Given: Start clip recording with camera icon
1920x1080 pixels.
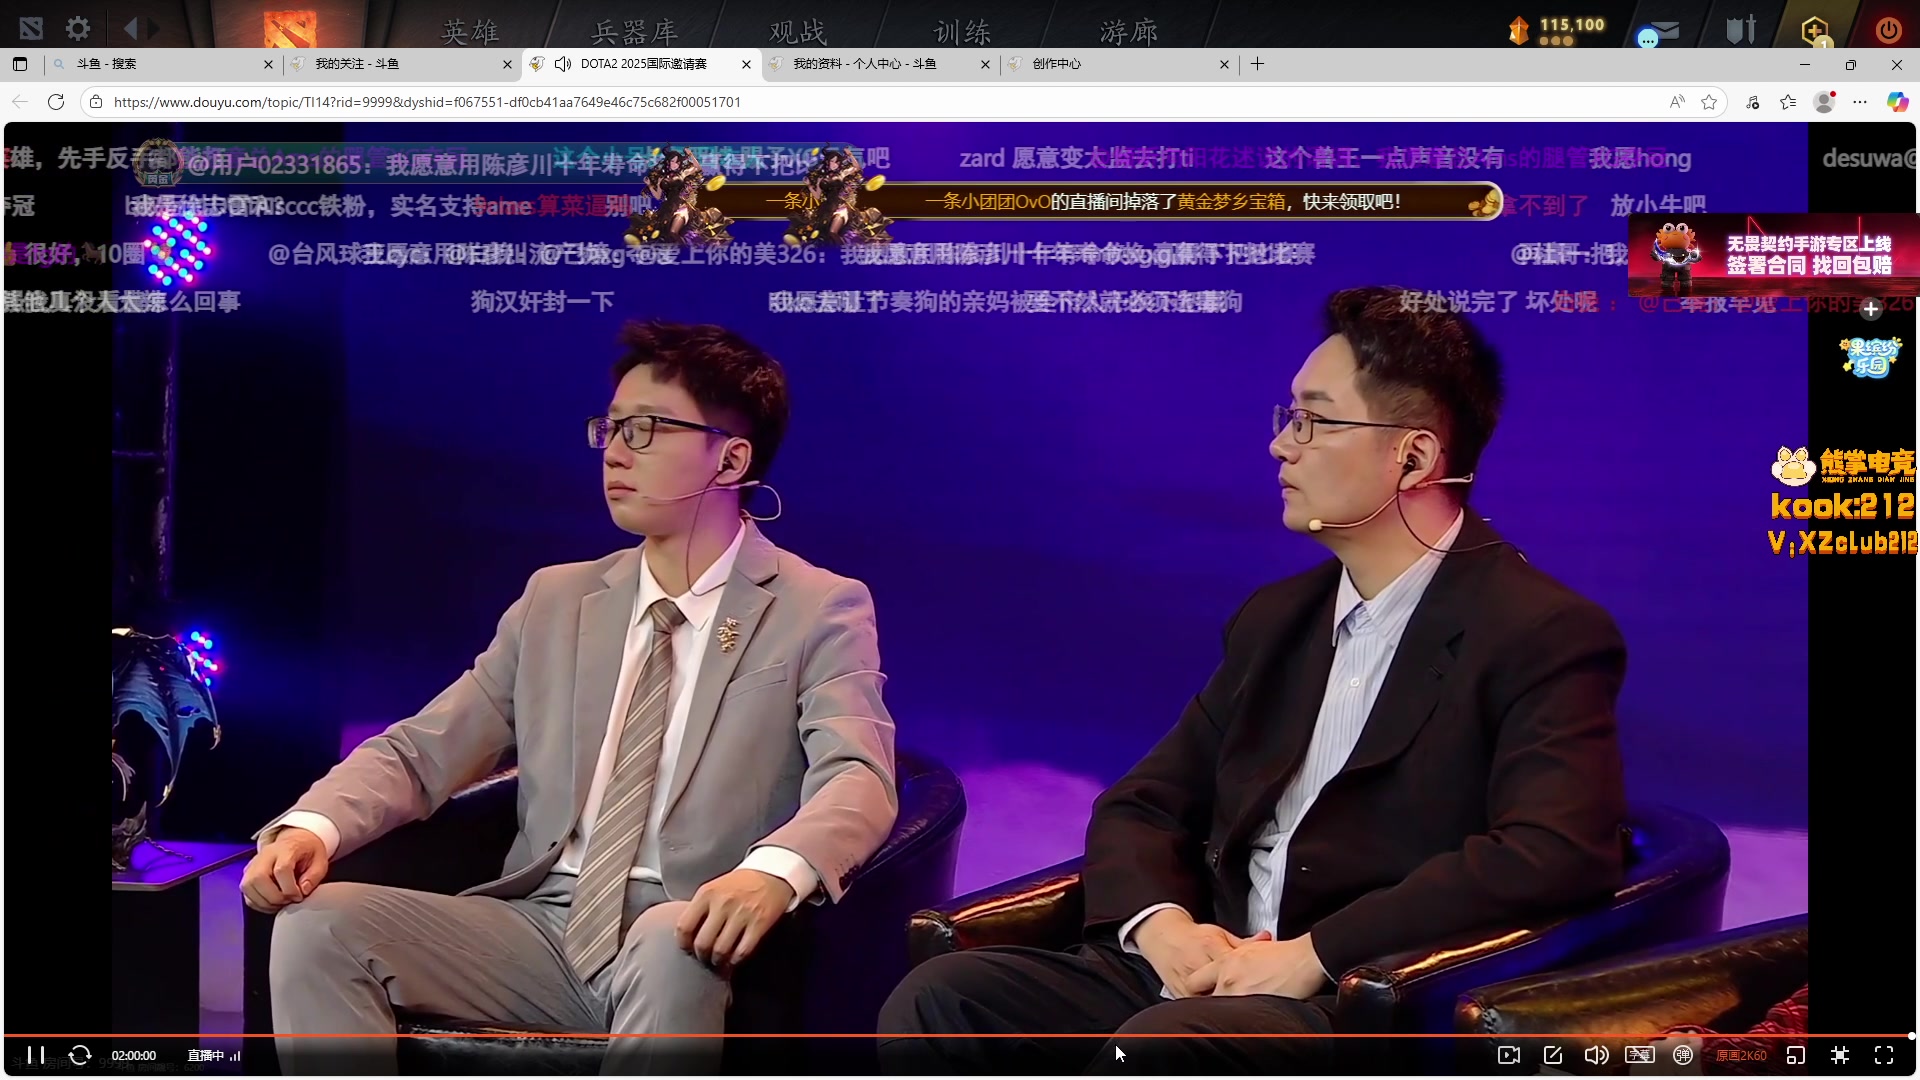Looking at the screenshot, I should click(x=1509, y=1055).
